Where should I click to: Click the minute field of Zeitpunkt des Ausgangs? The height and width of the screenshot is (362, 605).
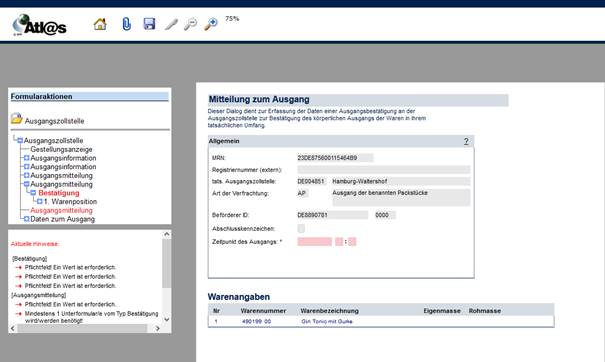click(352, 242)
